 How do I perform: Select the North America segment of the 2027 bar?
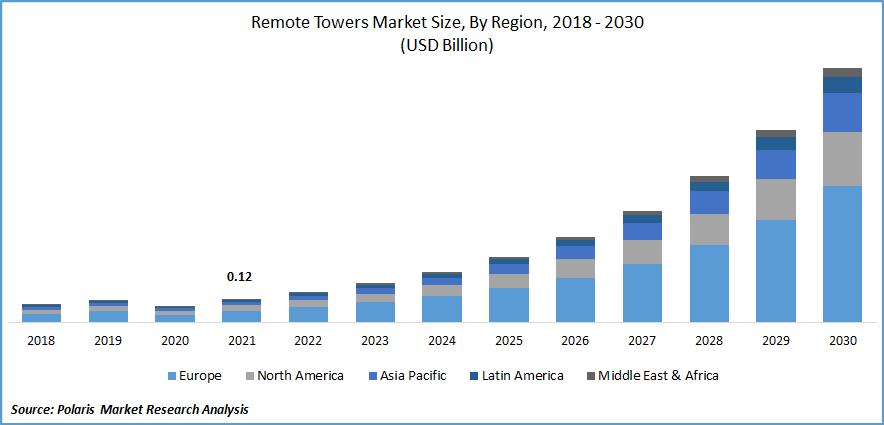tap(642, 252)
